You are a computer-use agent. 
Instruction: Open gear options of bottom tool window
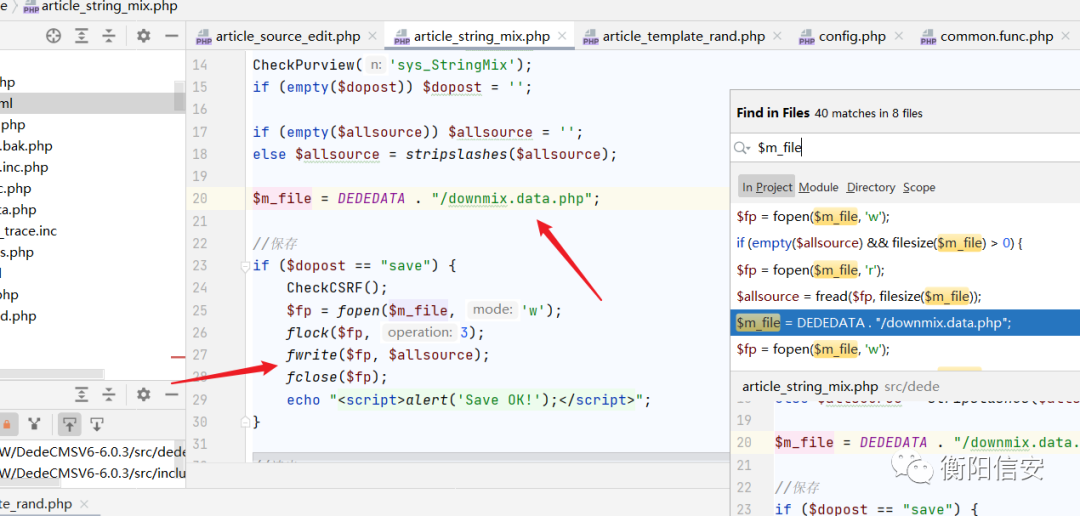coord(143,395)
